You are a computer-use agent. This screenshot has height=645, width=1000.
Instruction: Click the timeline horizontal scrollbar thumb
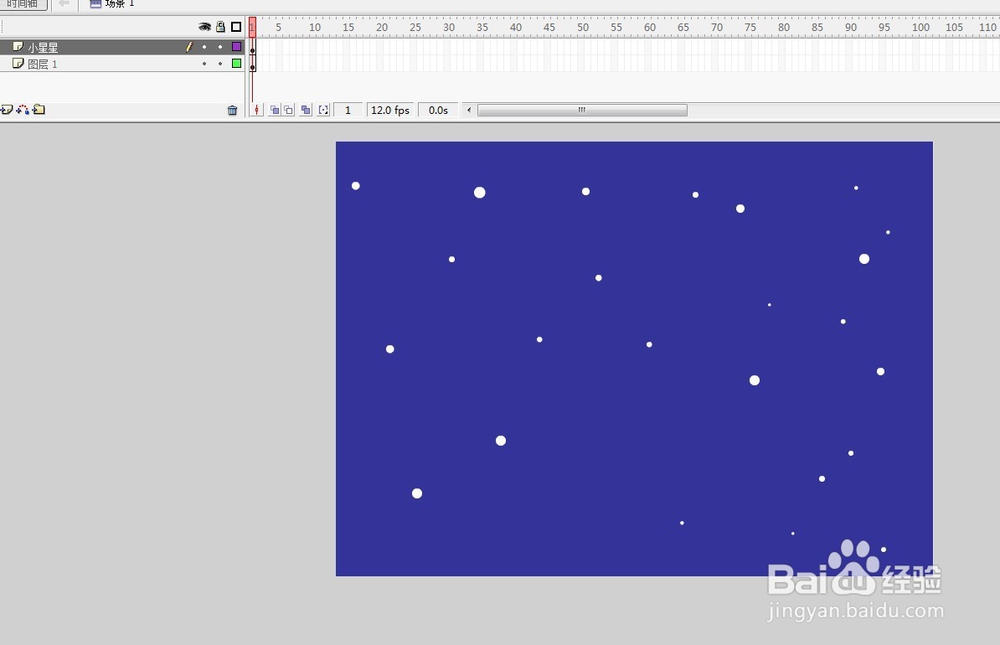(x=582, y=110)
